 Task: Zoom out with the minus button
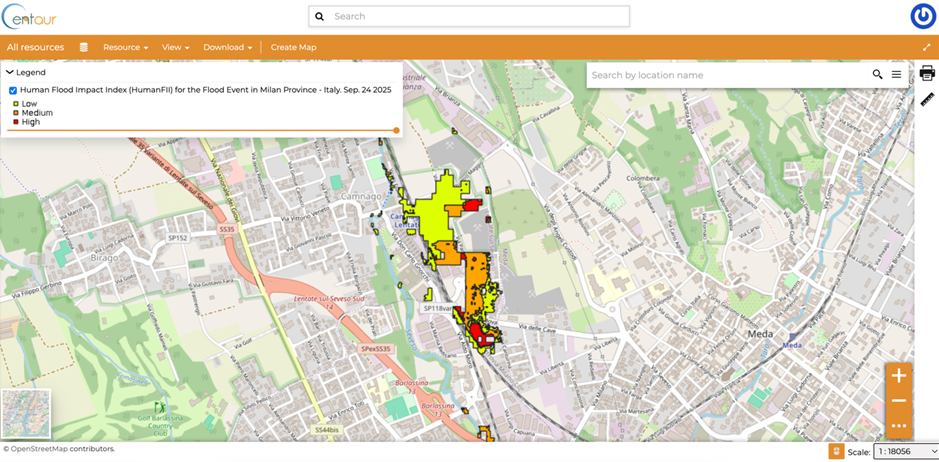pos(898,401)
